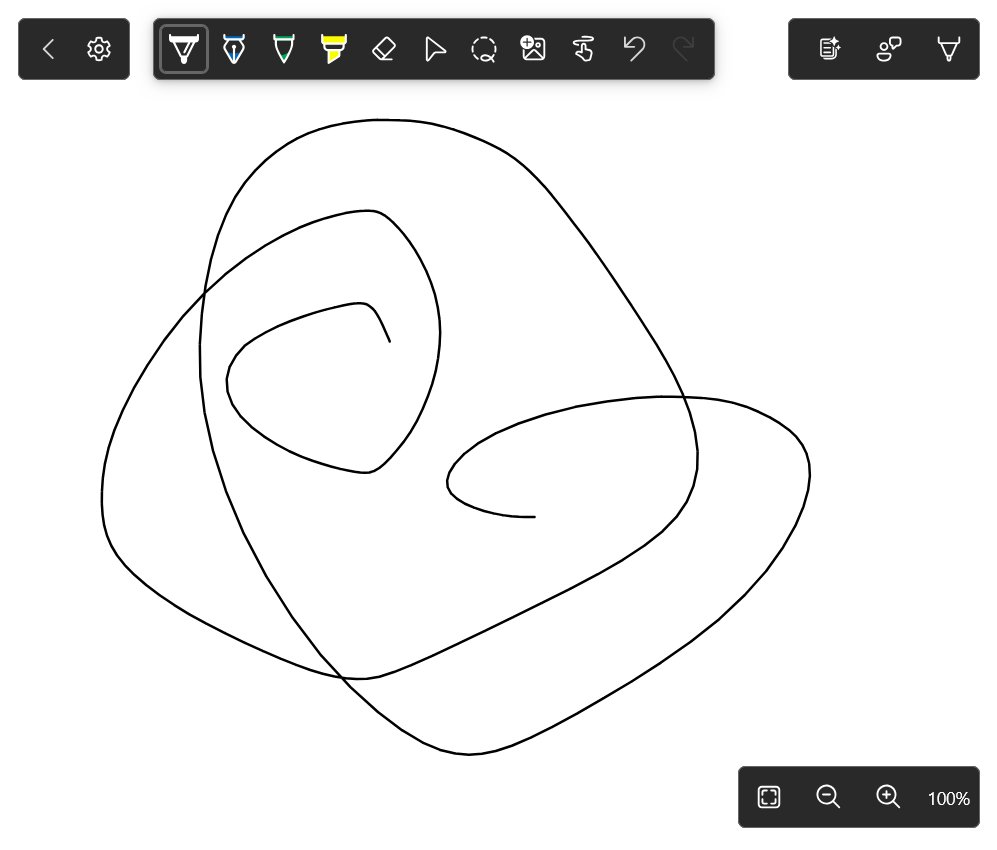The image size is (997, 850).
Task: Open the settings gear
Action: tap(98, 48)
